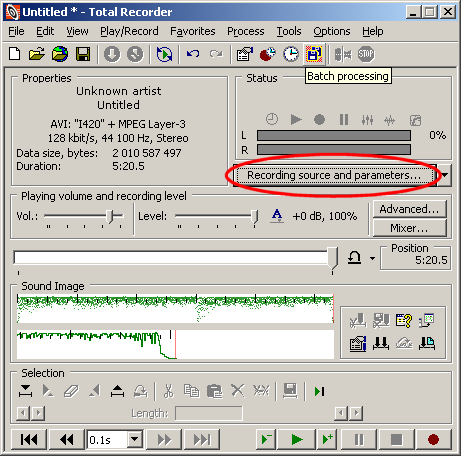Copy the selection using the copy icon
The height and width of the screenshot is (456, 461).
[191, 391]
